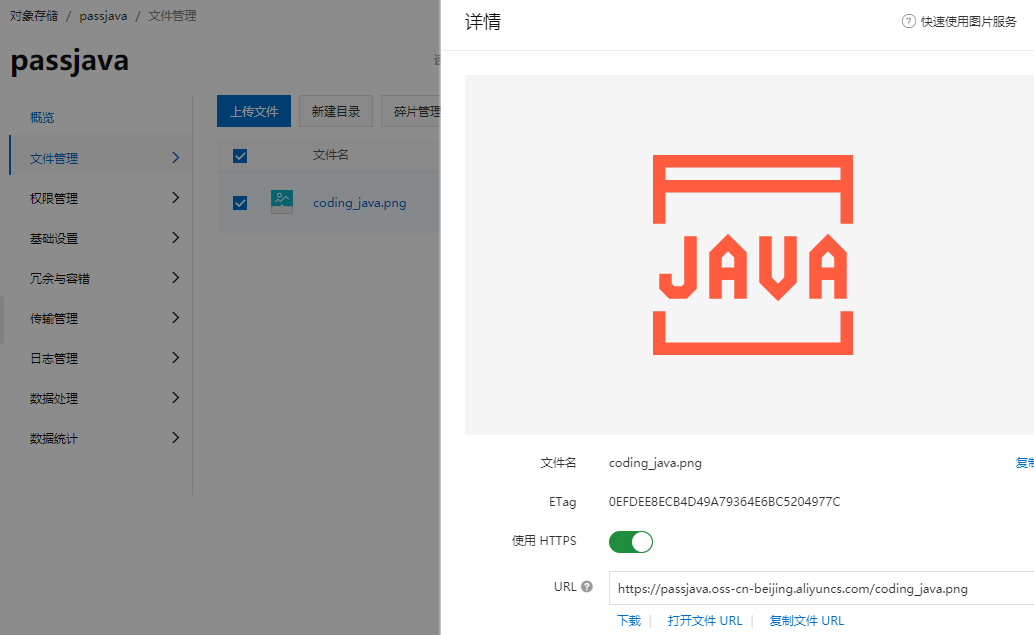Viewport: 1034px width, 635px height.
Task: Click the Java logo preview image
Action: (752, 255)
